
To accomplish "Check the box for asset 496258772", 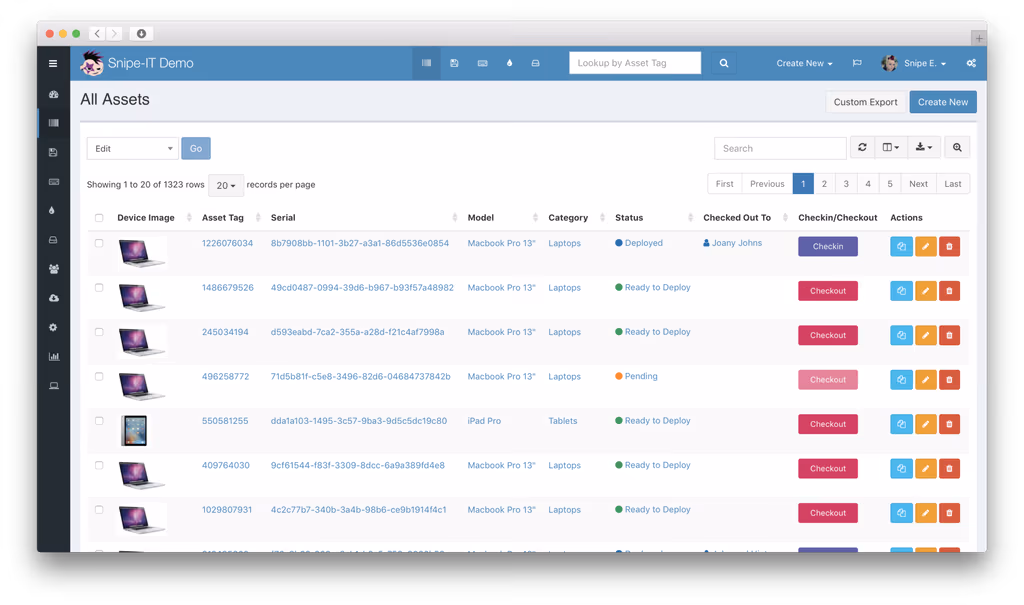I will point(99,376).
